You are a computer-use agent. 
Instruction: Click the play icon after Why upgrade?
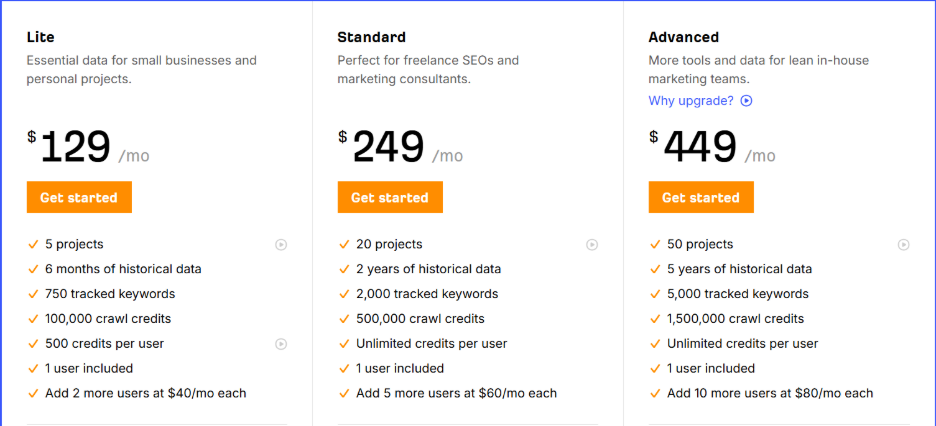coord(746,101)
